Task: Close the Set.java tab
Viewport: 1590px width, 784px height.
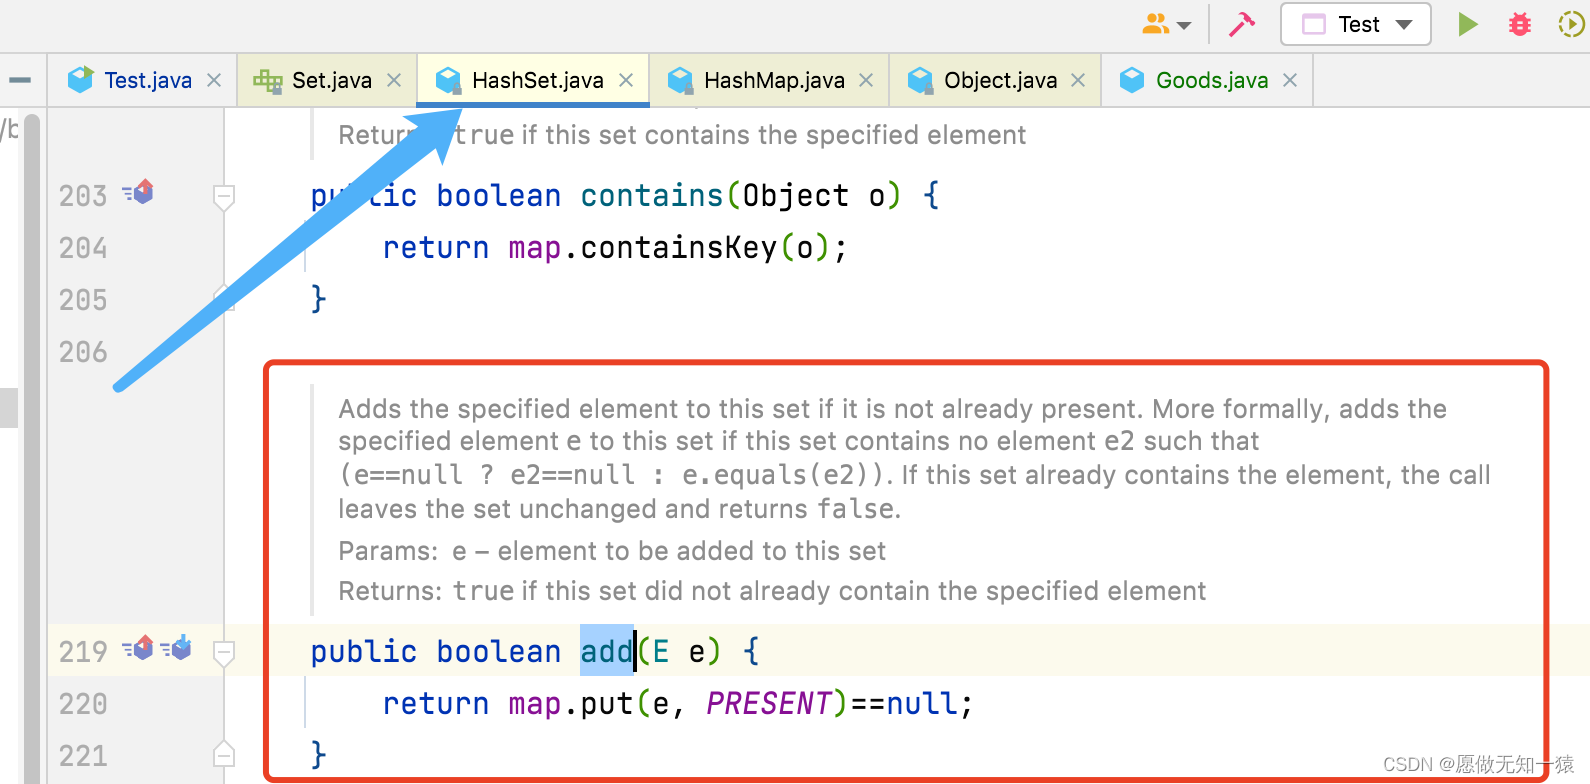Action: click(394, 80)
